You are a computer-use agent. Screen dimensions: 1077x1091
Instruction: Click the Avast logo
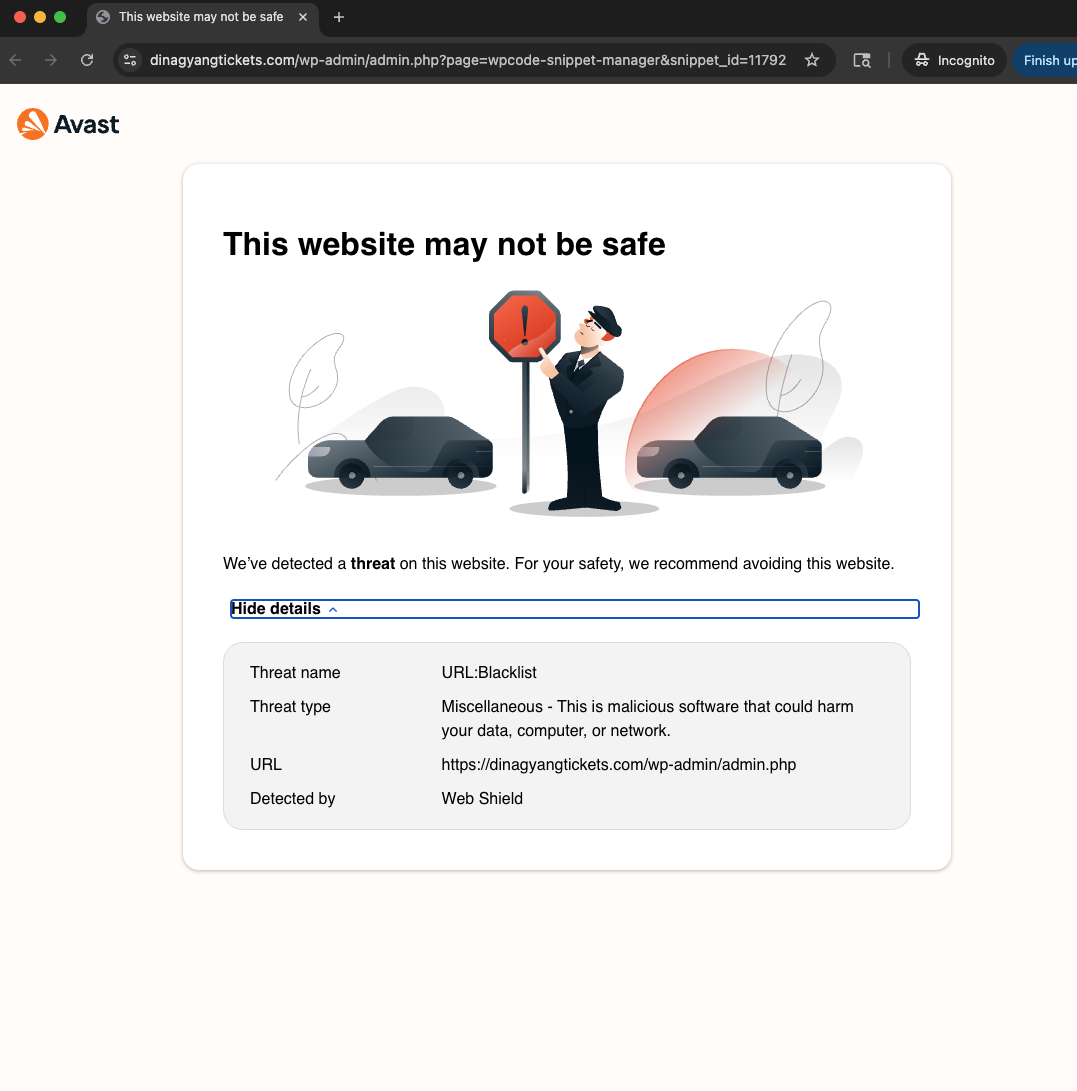click(68, 124)
